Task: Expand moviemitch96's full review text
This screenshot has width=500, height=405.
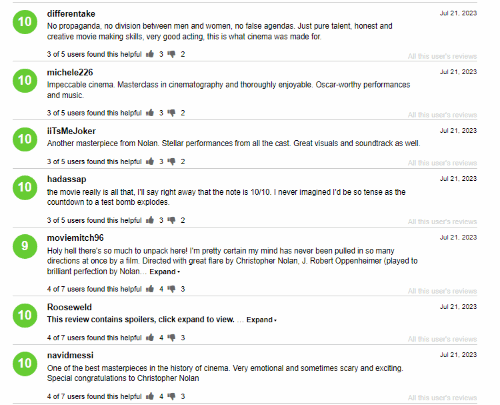Action: point(164,272)
